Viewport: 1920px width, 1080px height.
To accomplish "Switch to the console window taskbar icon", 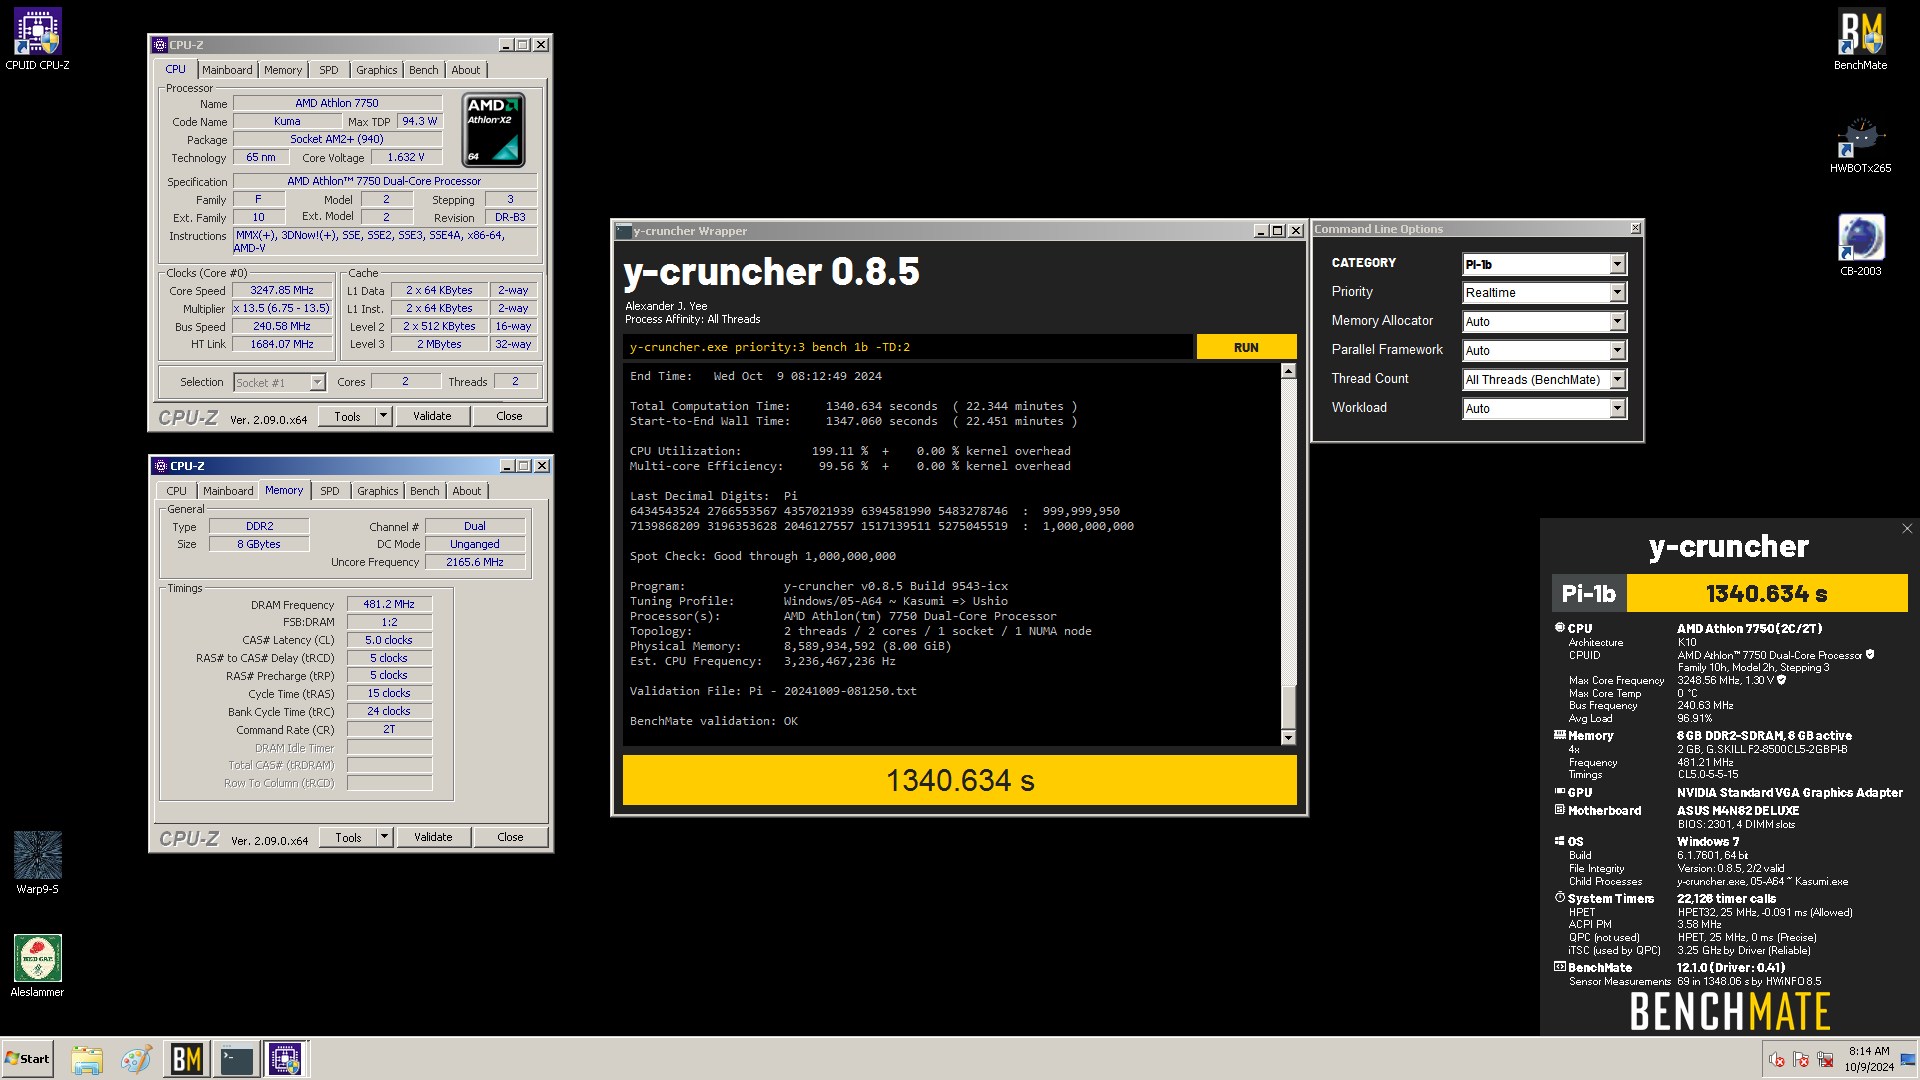I will (x=237, y=1059).
